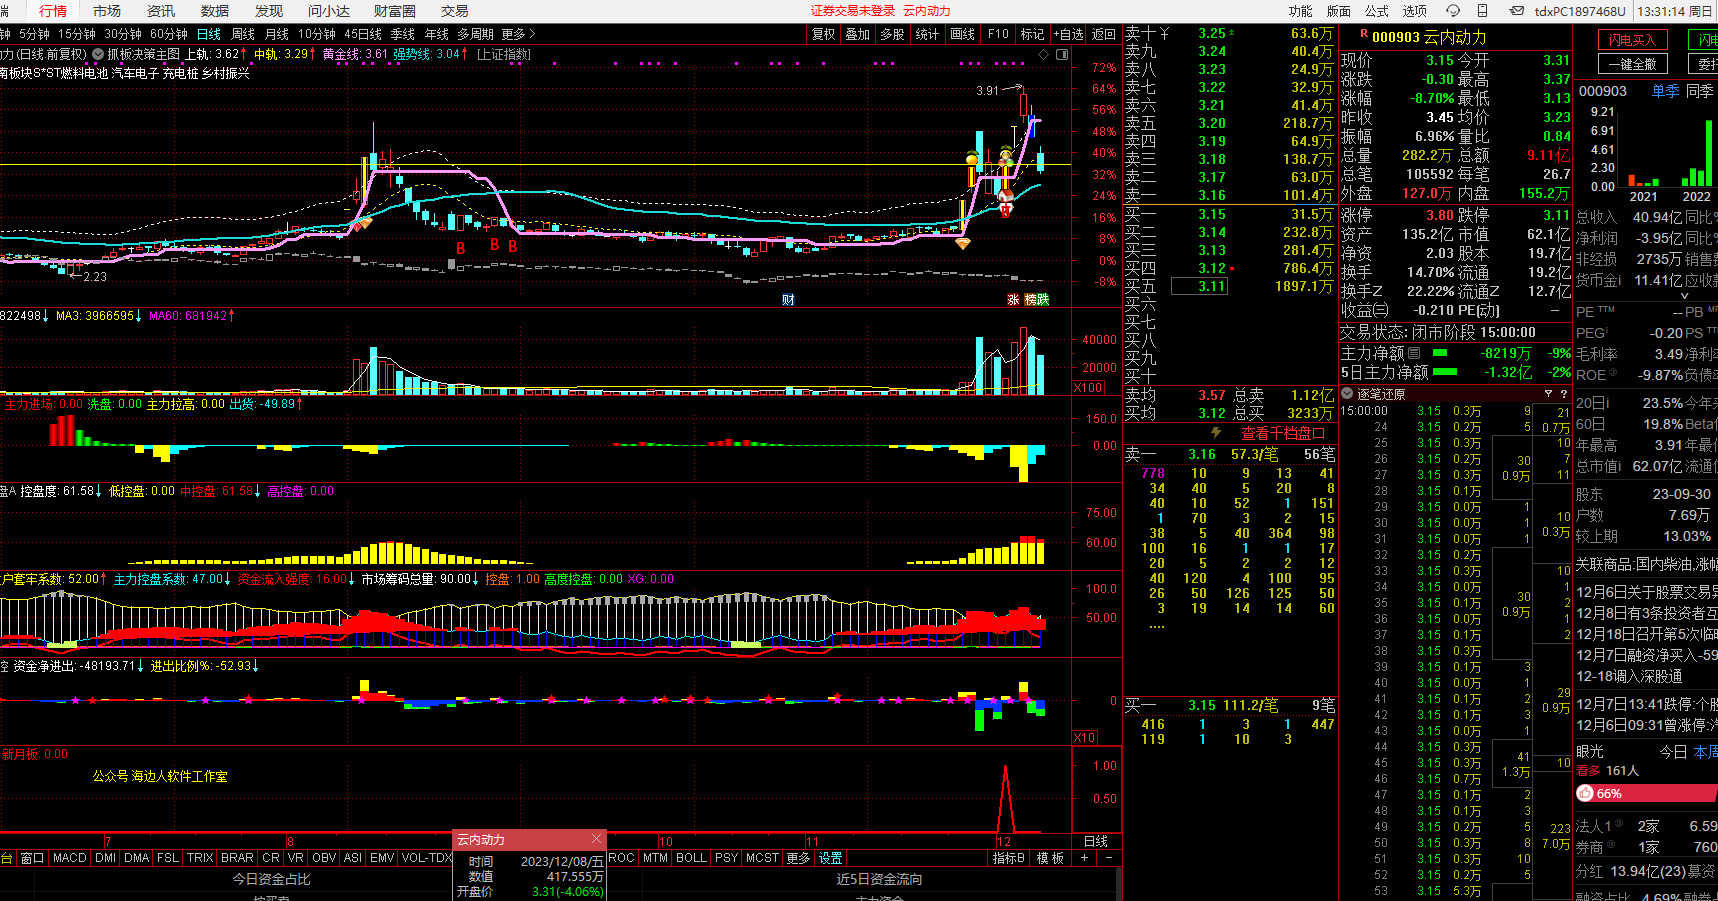Open F10 company info

pyautogui.click(x=998, y=34)
